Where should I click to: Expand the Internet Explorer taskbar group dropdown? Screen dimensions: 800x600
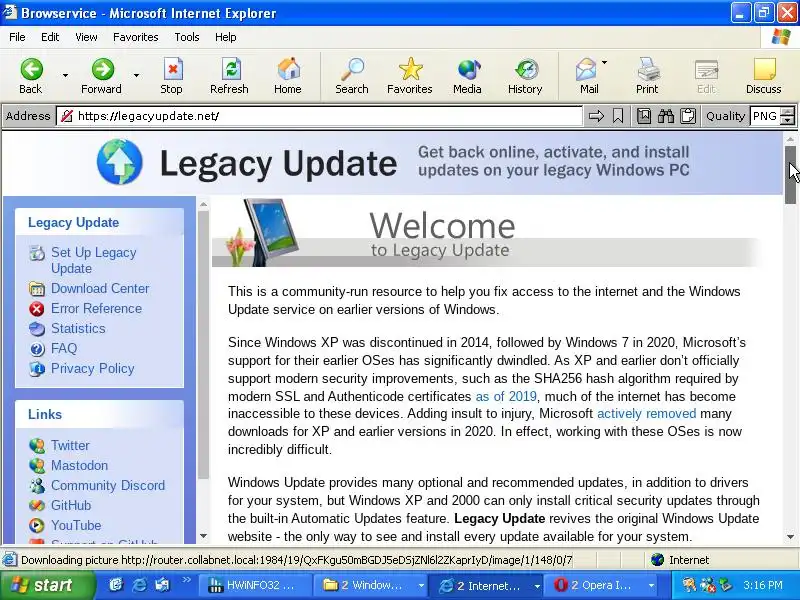(x=537, y=586)
